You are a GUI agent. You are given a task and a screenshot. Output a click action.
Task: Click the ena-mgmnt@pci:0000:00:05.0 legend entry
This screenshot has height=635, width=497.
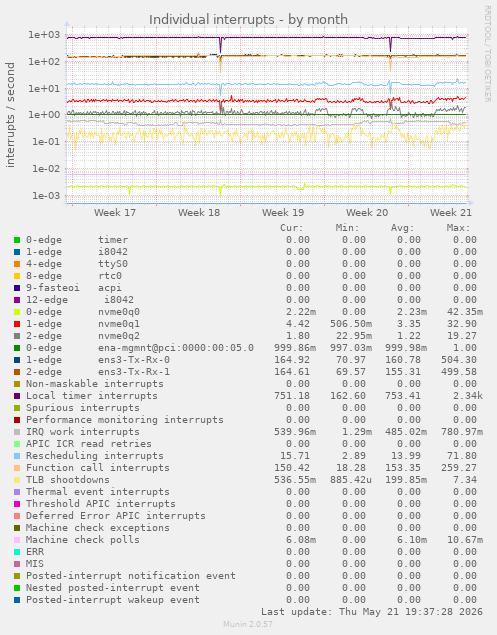pyautogui.click(x=176, y=348)
